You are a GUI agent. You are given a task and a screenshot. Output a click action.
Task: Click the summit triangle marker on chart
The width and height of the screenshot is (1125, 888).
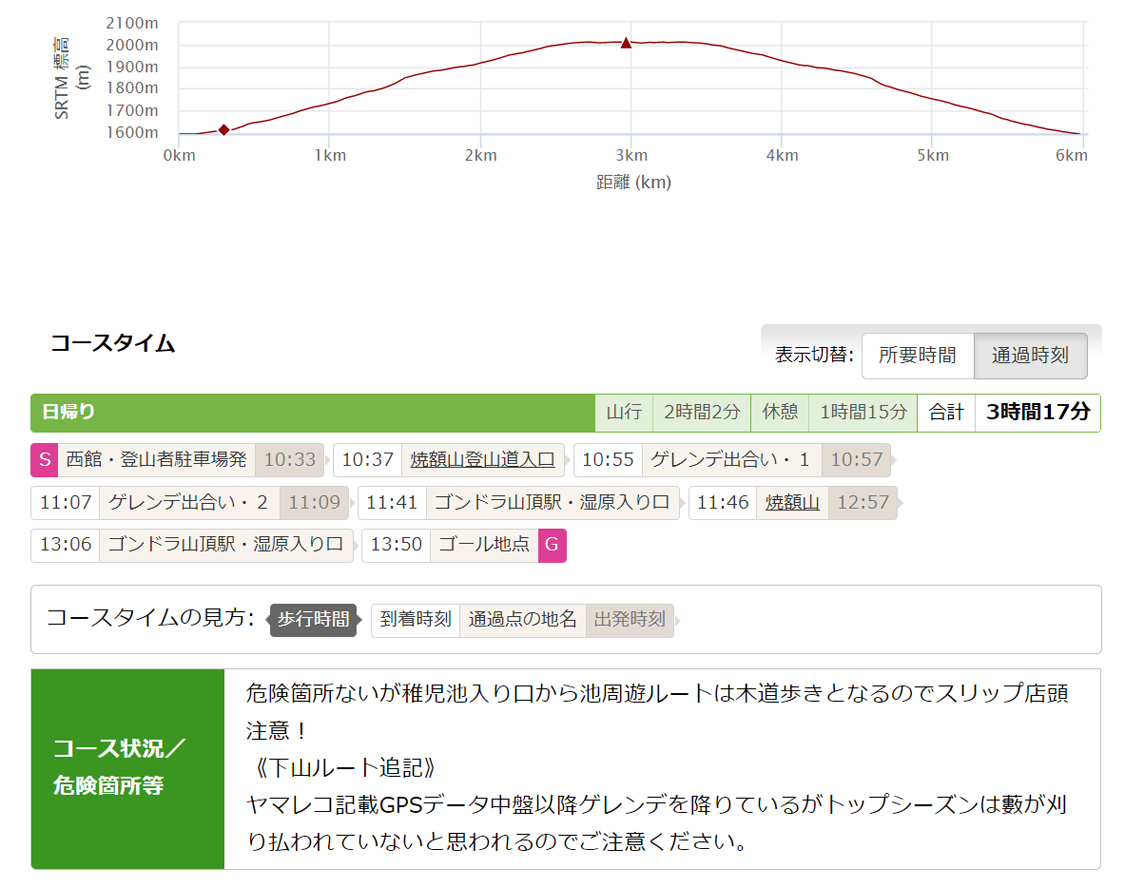(x=626, y=43)
